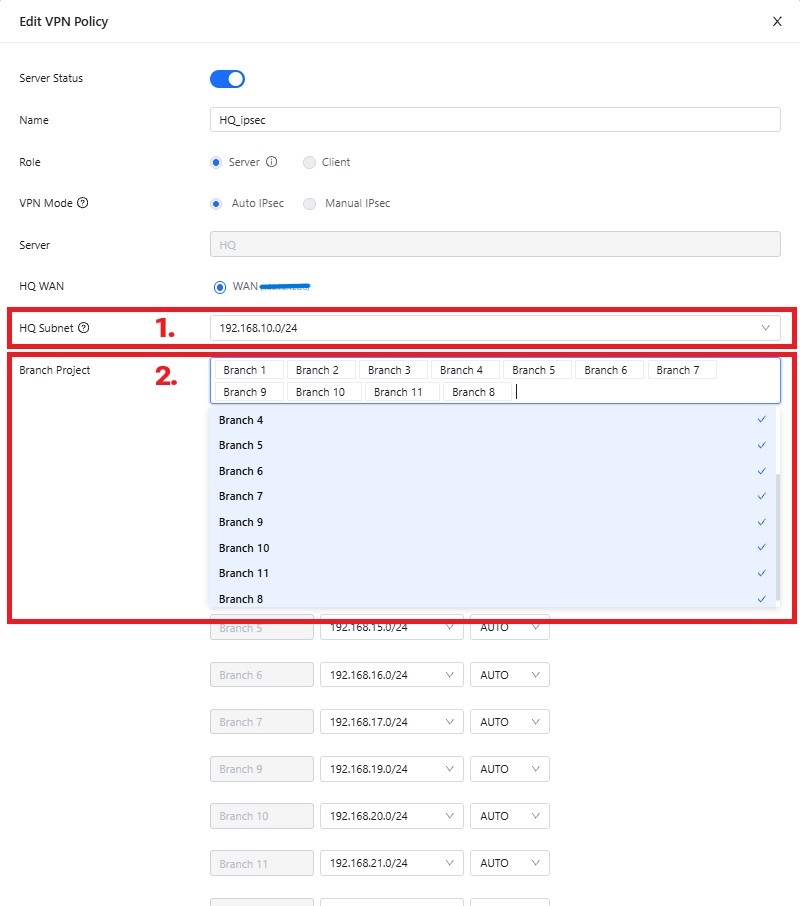Close the Edit VPN Policy dialog
The height and width of the screenshot is (906, 800).
coord(777,21)
